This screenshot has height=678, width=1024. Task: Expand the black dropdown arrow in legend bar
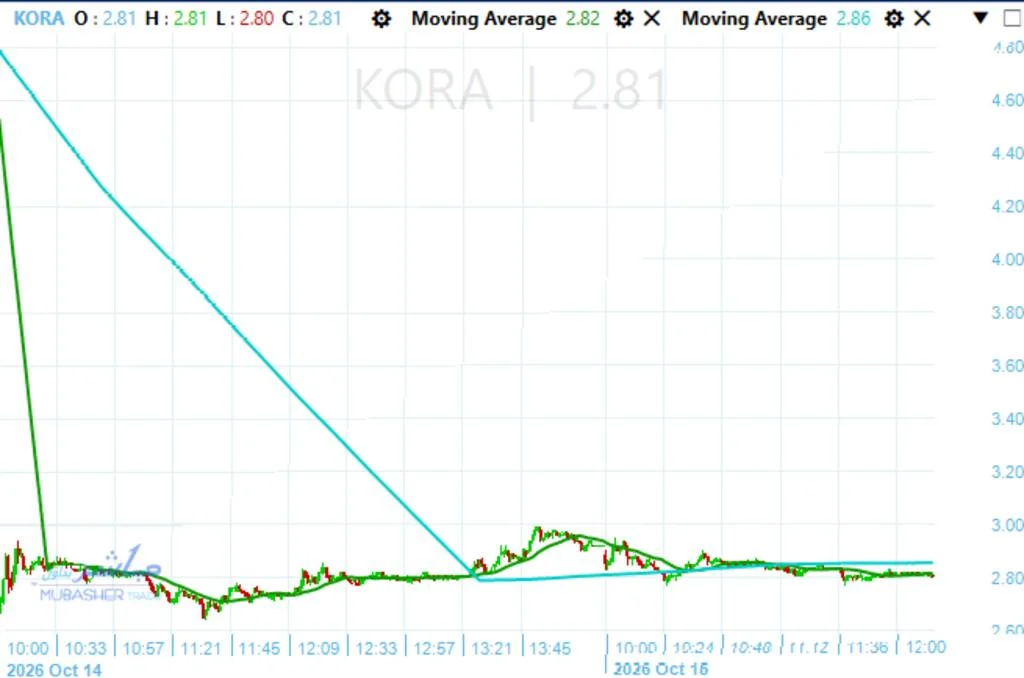click(x=980, y=18)
